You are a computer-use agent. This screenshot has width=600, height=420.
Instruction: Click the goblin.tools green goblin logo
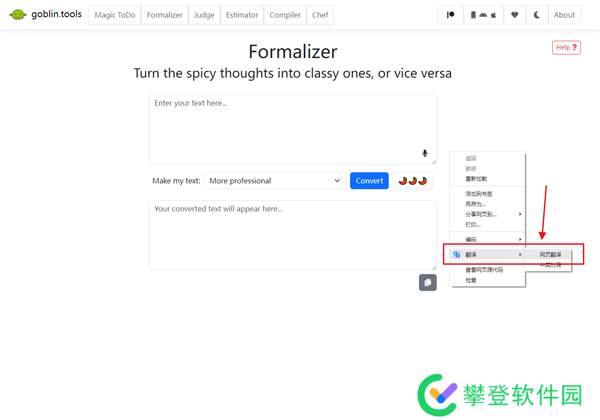(x=18, y=15)
